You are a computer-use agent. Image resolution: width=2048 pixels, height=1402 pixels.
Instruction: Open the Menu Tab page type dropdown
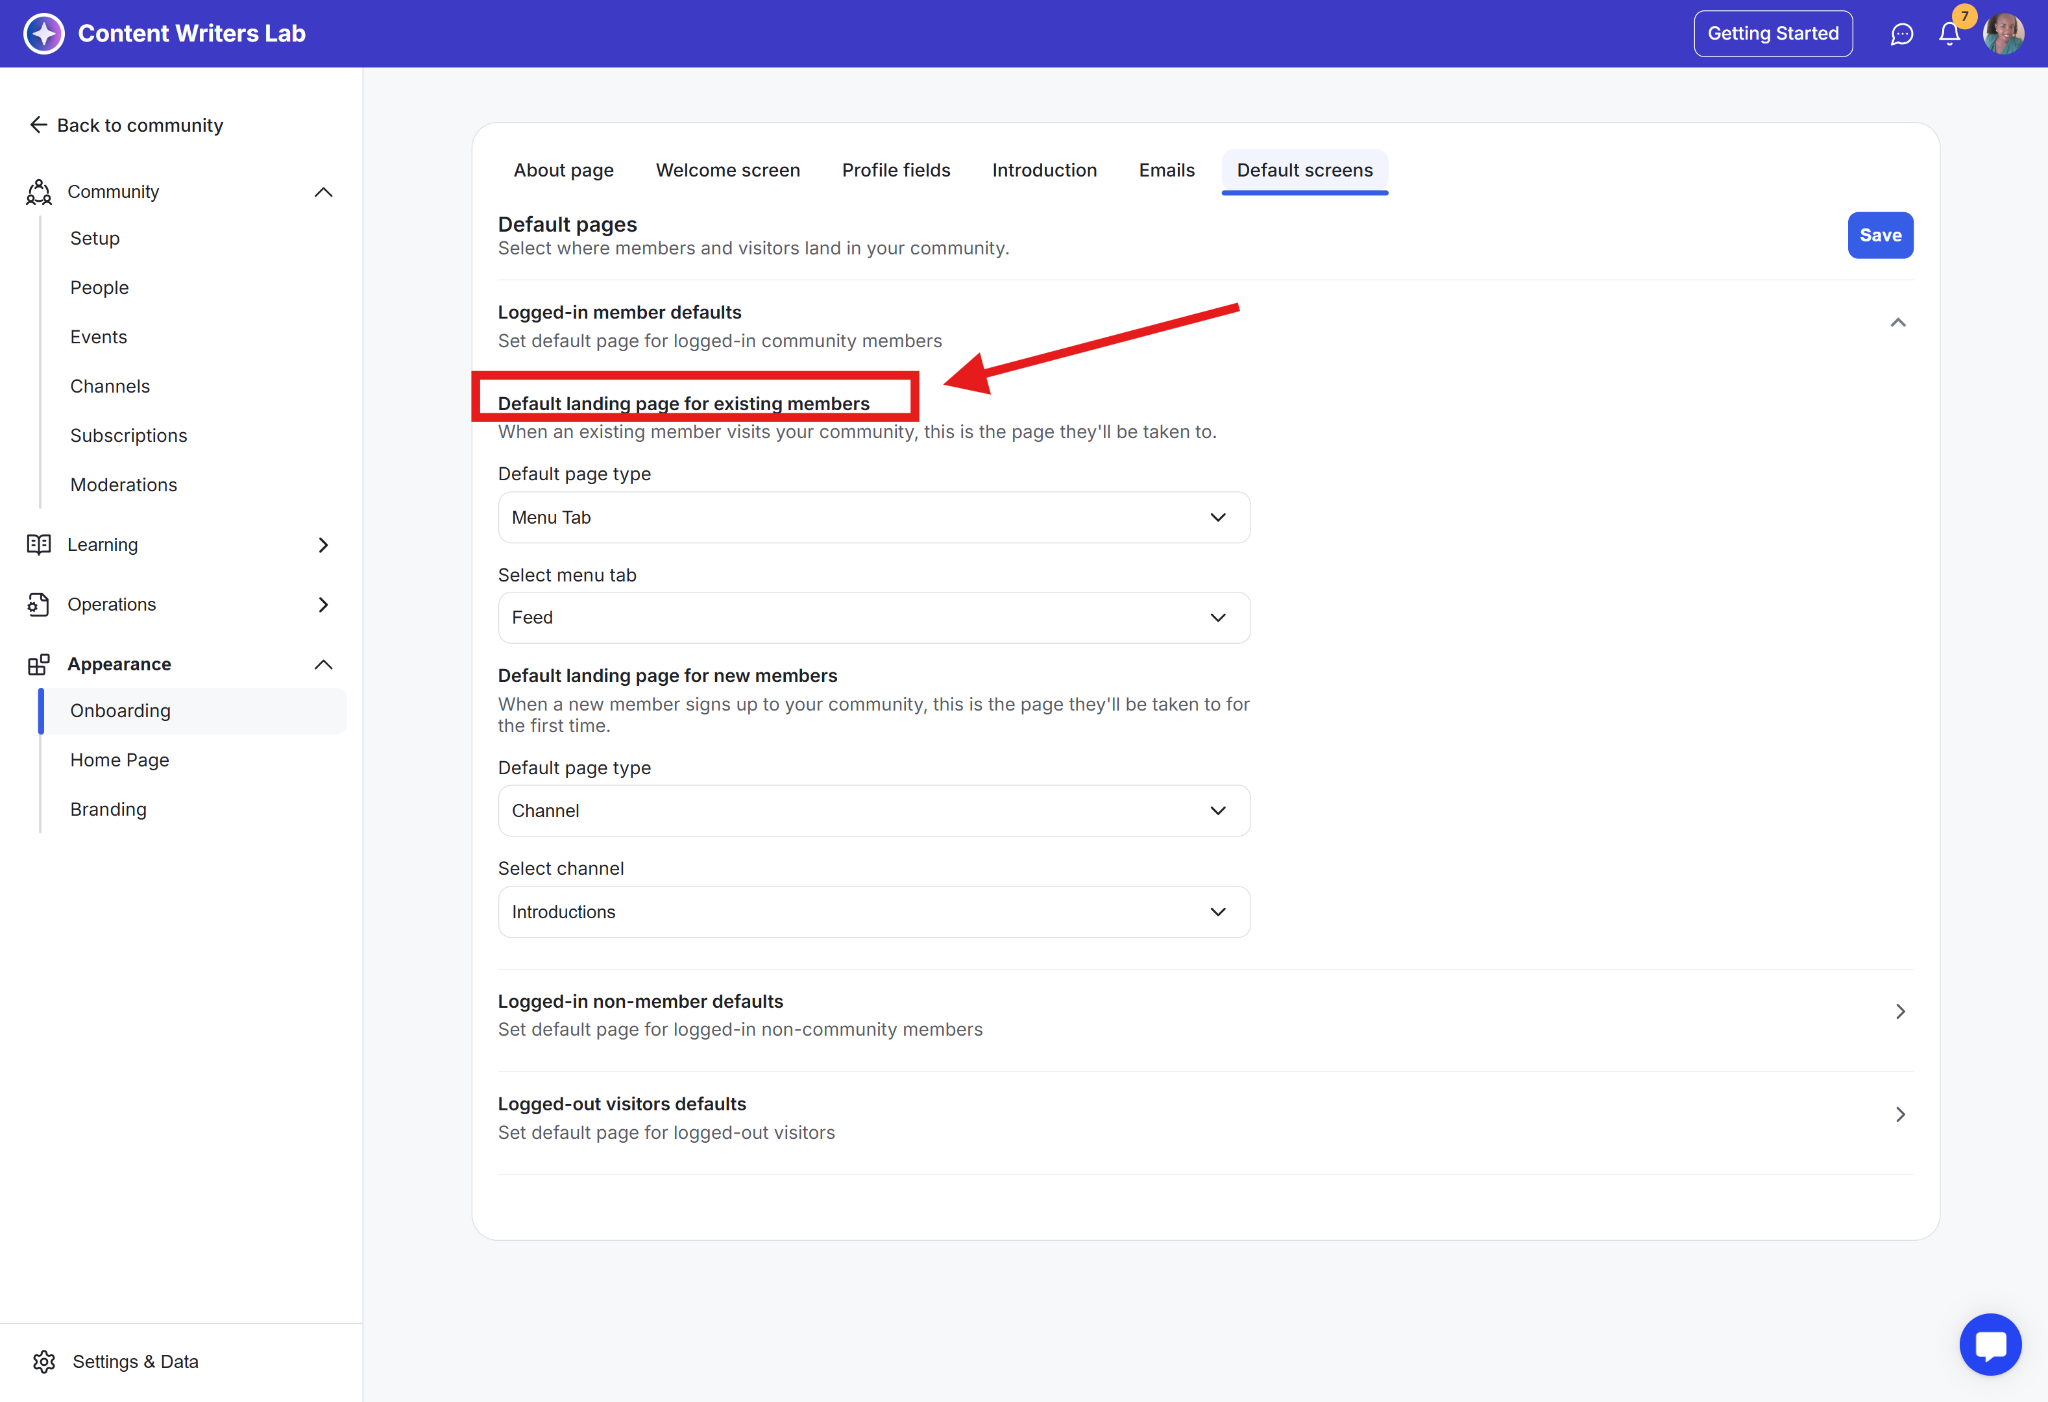[873, 518]
